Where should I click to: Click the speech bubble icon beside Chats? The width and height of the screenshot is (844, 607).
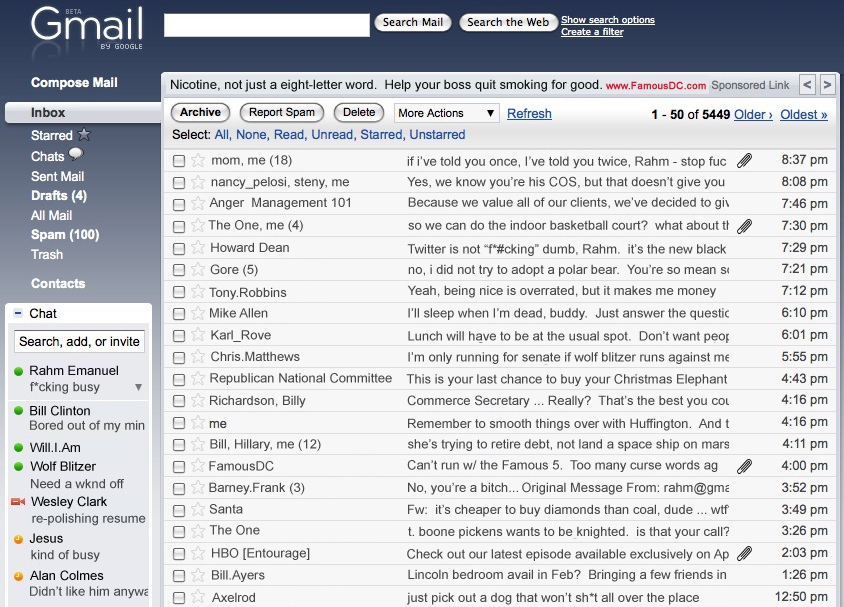pos(76,155)
